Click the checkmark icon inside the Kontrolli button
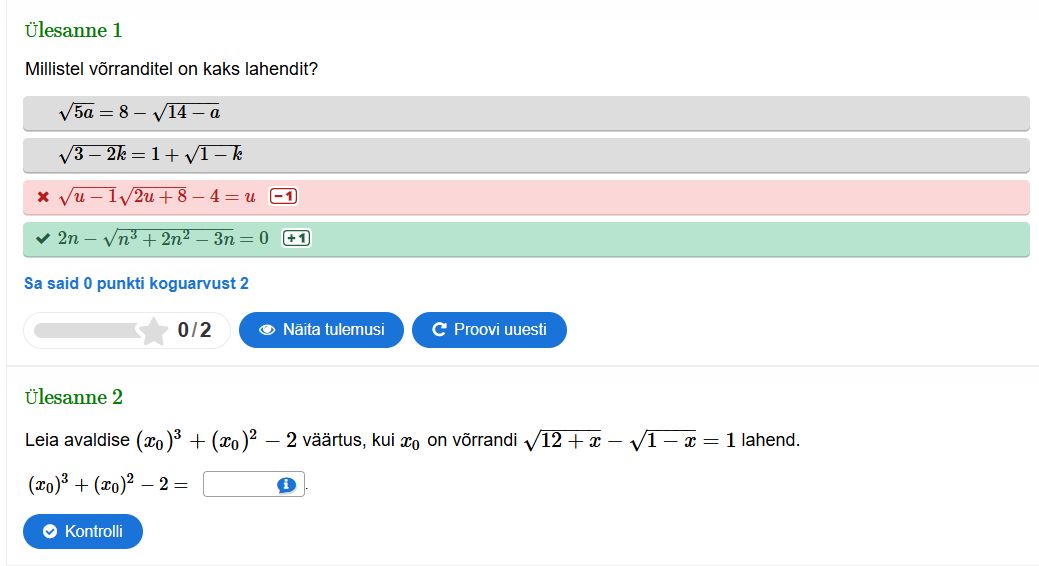 [49, 532]
